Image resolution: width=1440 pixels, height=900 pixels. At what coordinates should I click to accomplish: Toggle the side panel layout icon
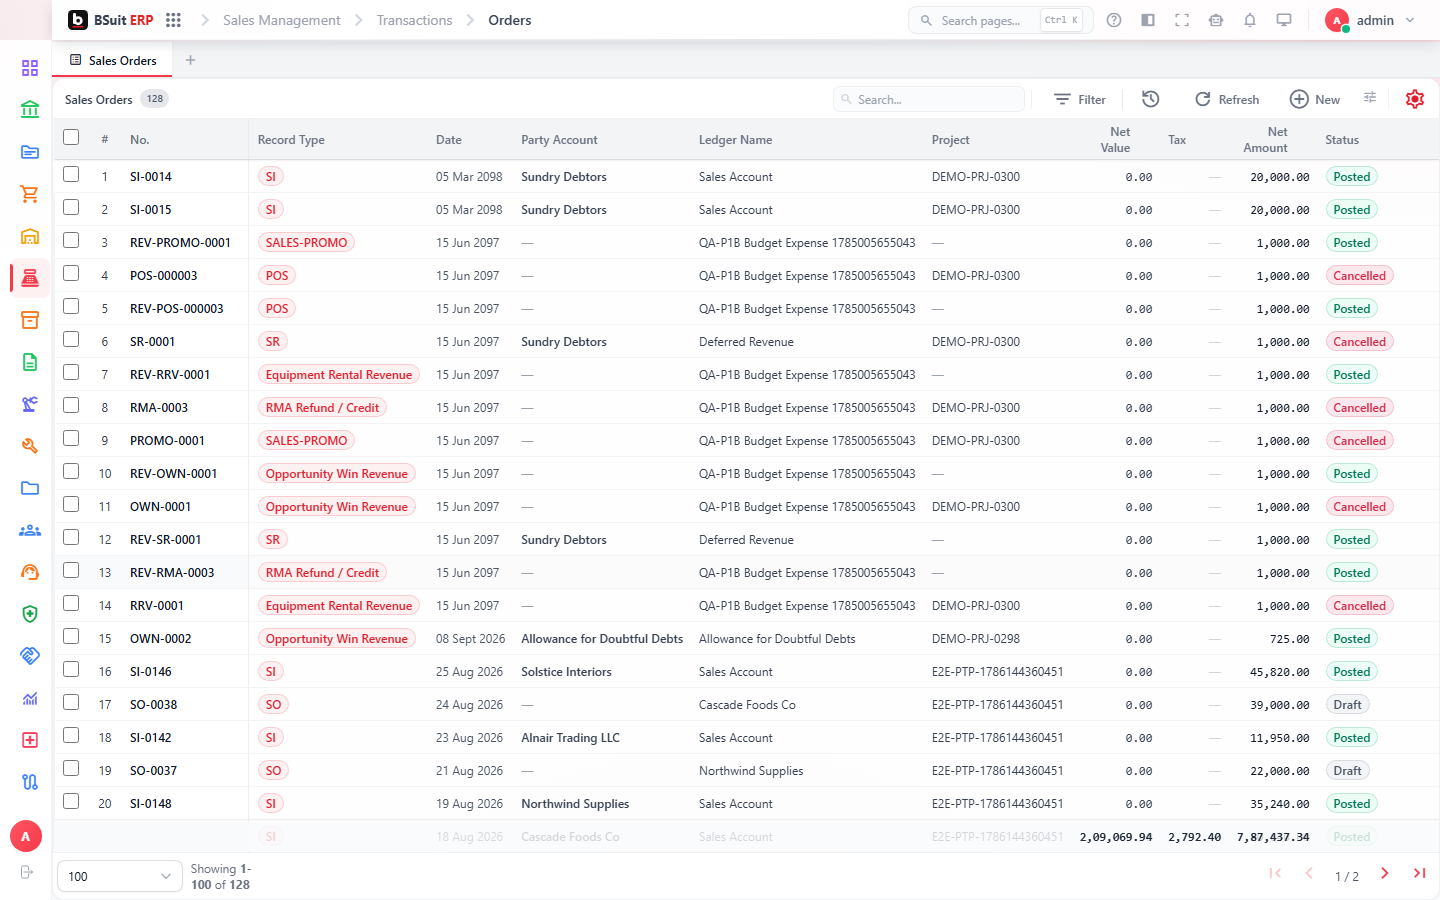(x=1148, y=20)
